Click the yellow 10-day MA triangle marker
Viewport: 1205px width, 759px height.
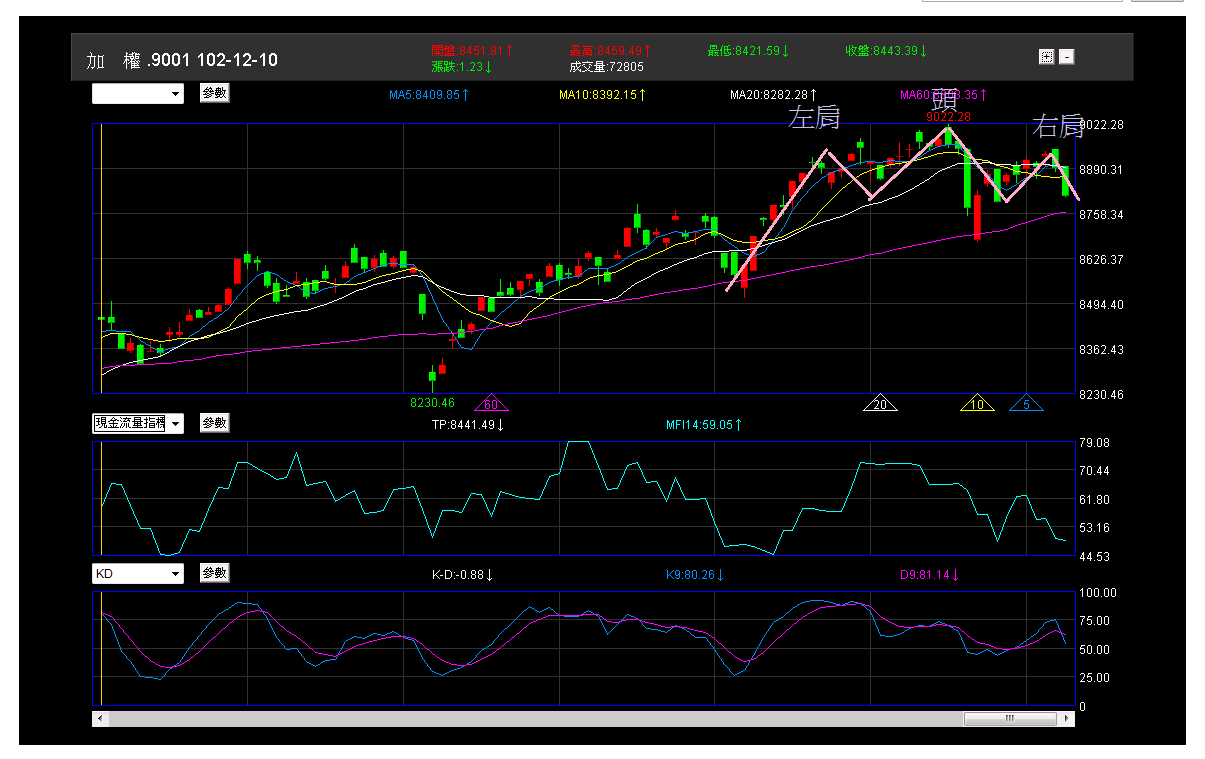pyautogui.click(x=977, y=404)
